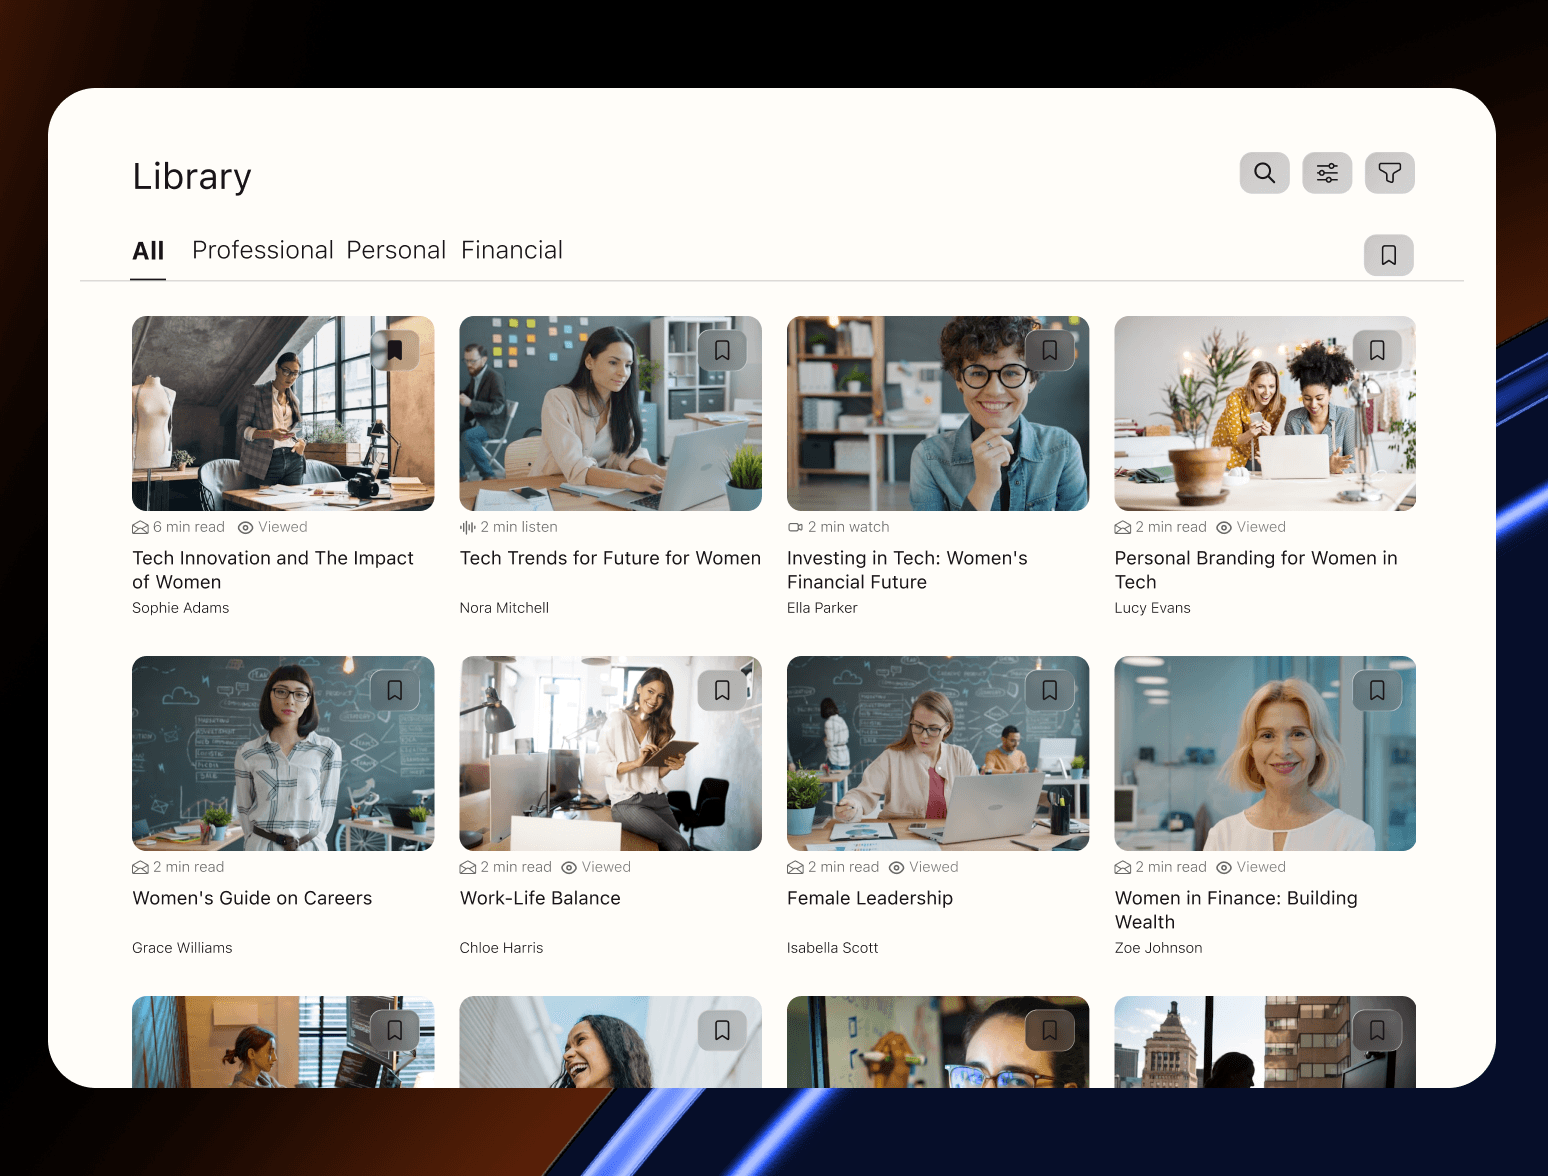Open Work-Life Balance title
Image resolution: width=1548 pixels, height=1176 pixels.
(540, 898)
